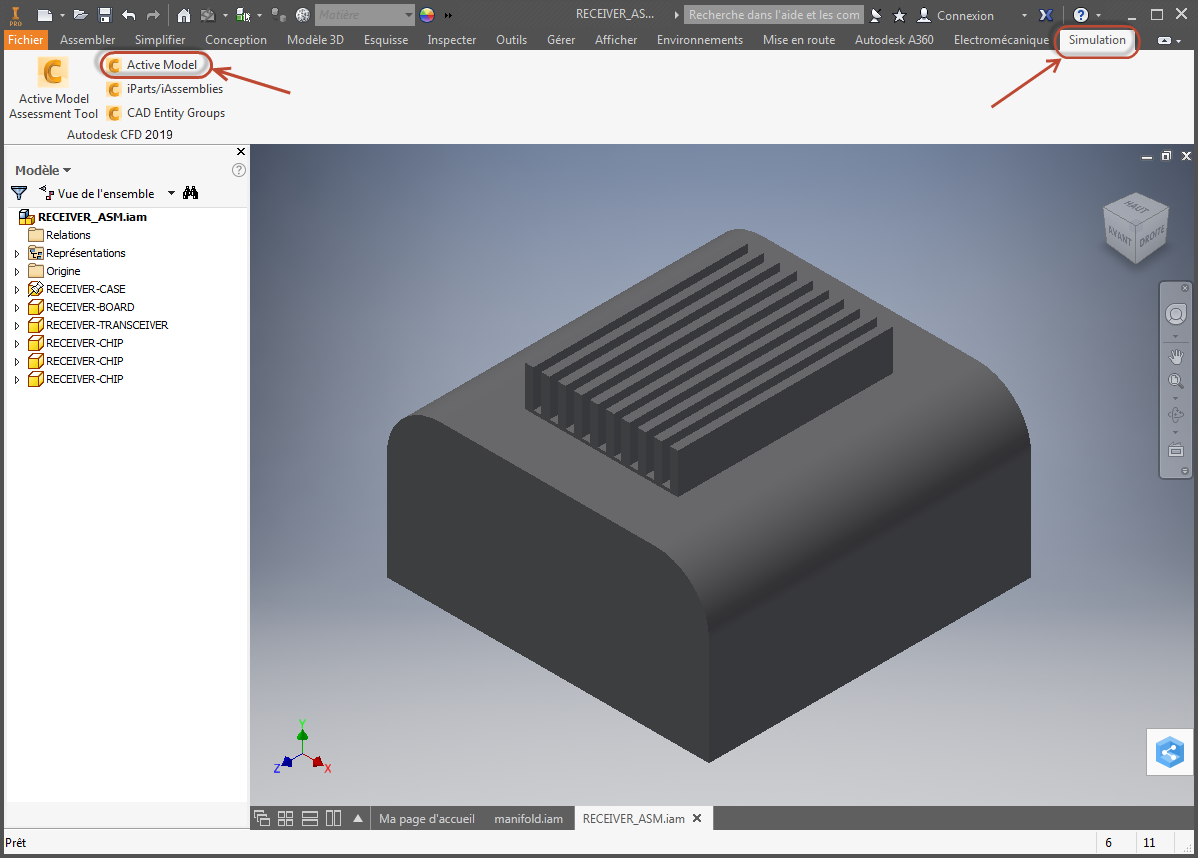
Task: Click the green parts selection icon
Action: pos(244,15)
